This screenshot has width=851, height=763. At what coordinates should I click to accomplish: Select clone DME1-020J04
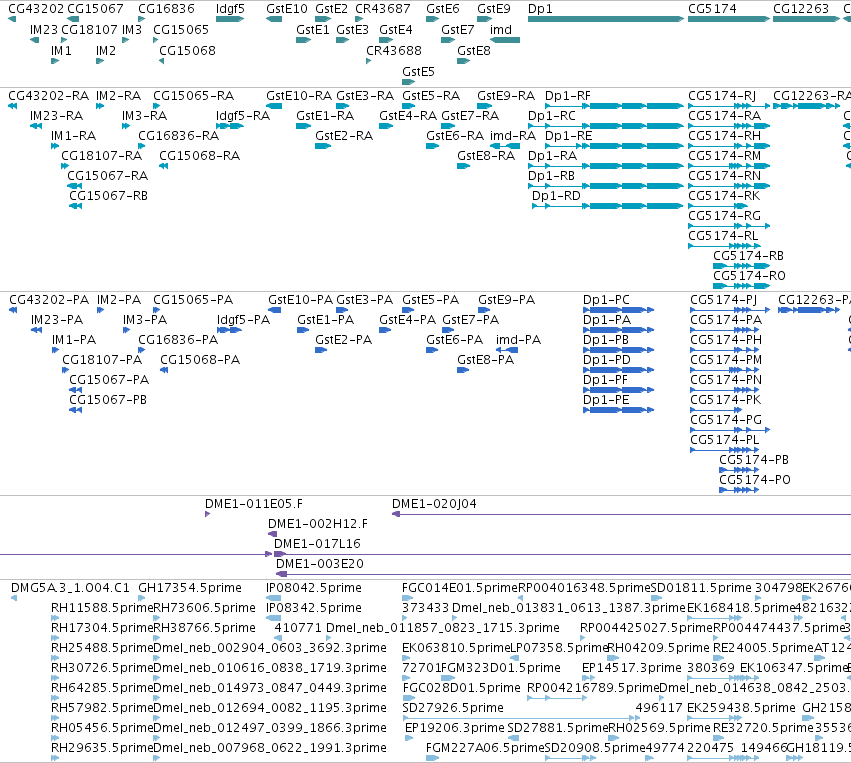click(621, 514)
